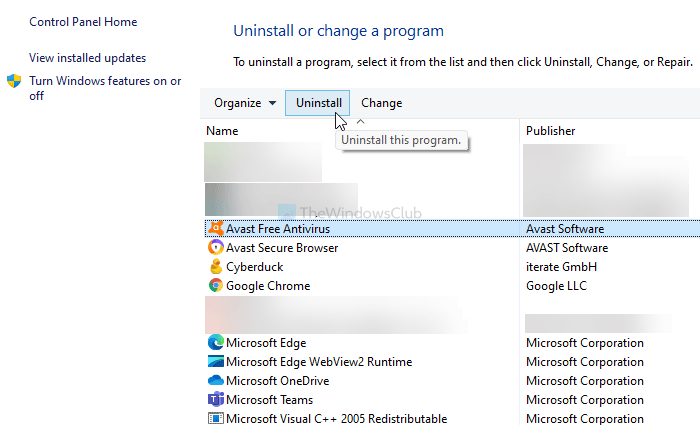
Task: Open the Control Panel Home link
Action: point(83,22)
